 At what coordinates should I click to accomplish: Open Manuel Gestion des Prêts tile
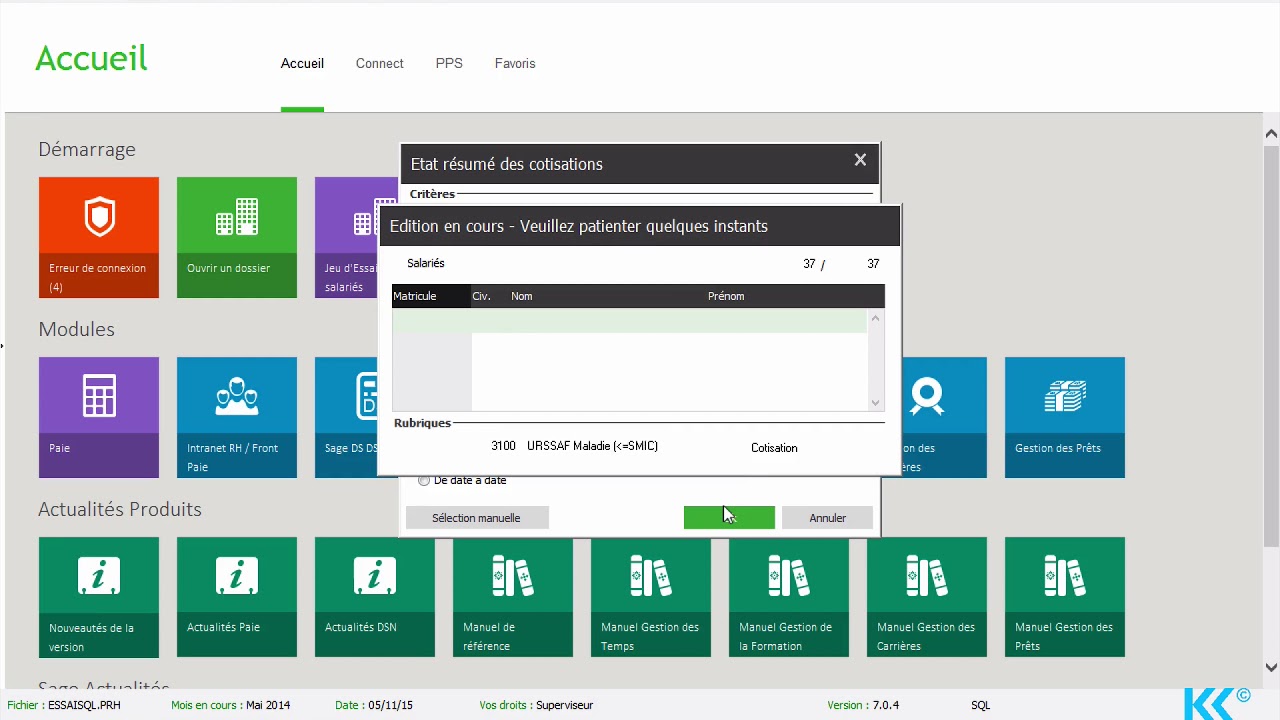pos(1064,597)
